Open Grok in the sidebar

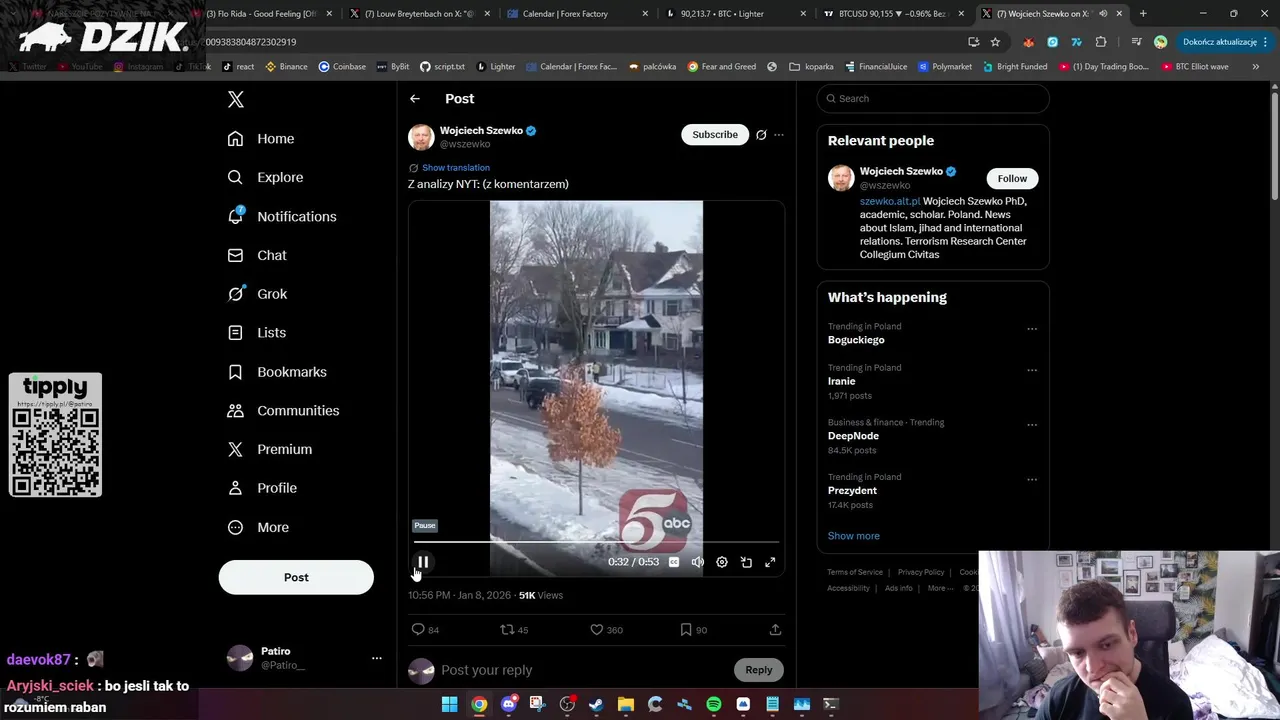[257, 294]
